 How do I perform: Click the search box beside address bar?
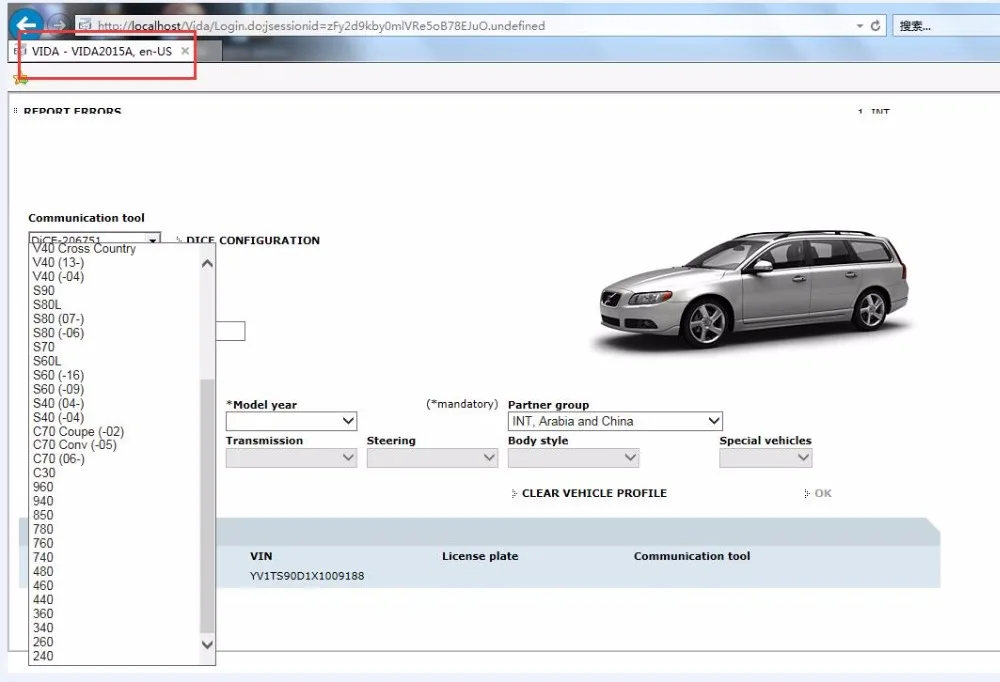(946, 26)
